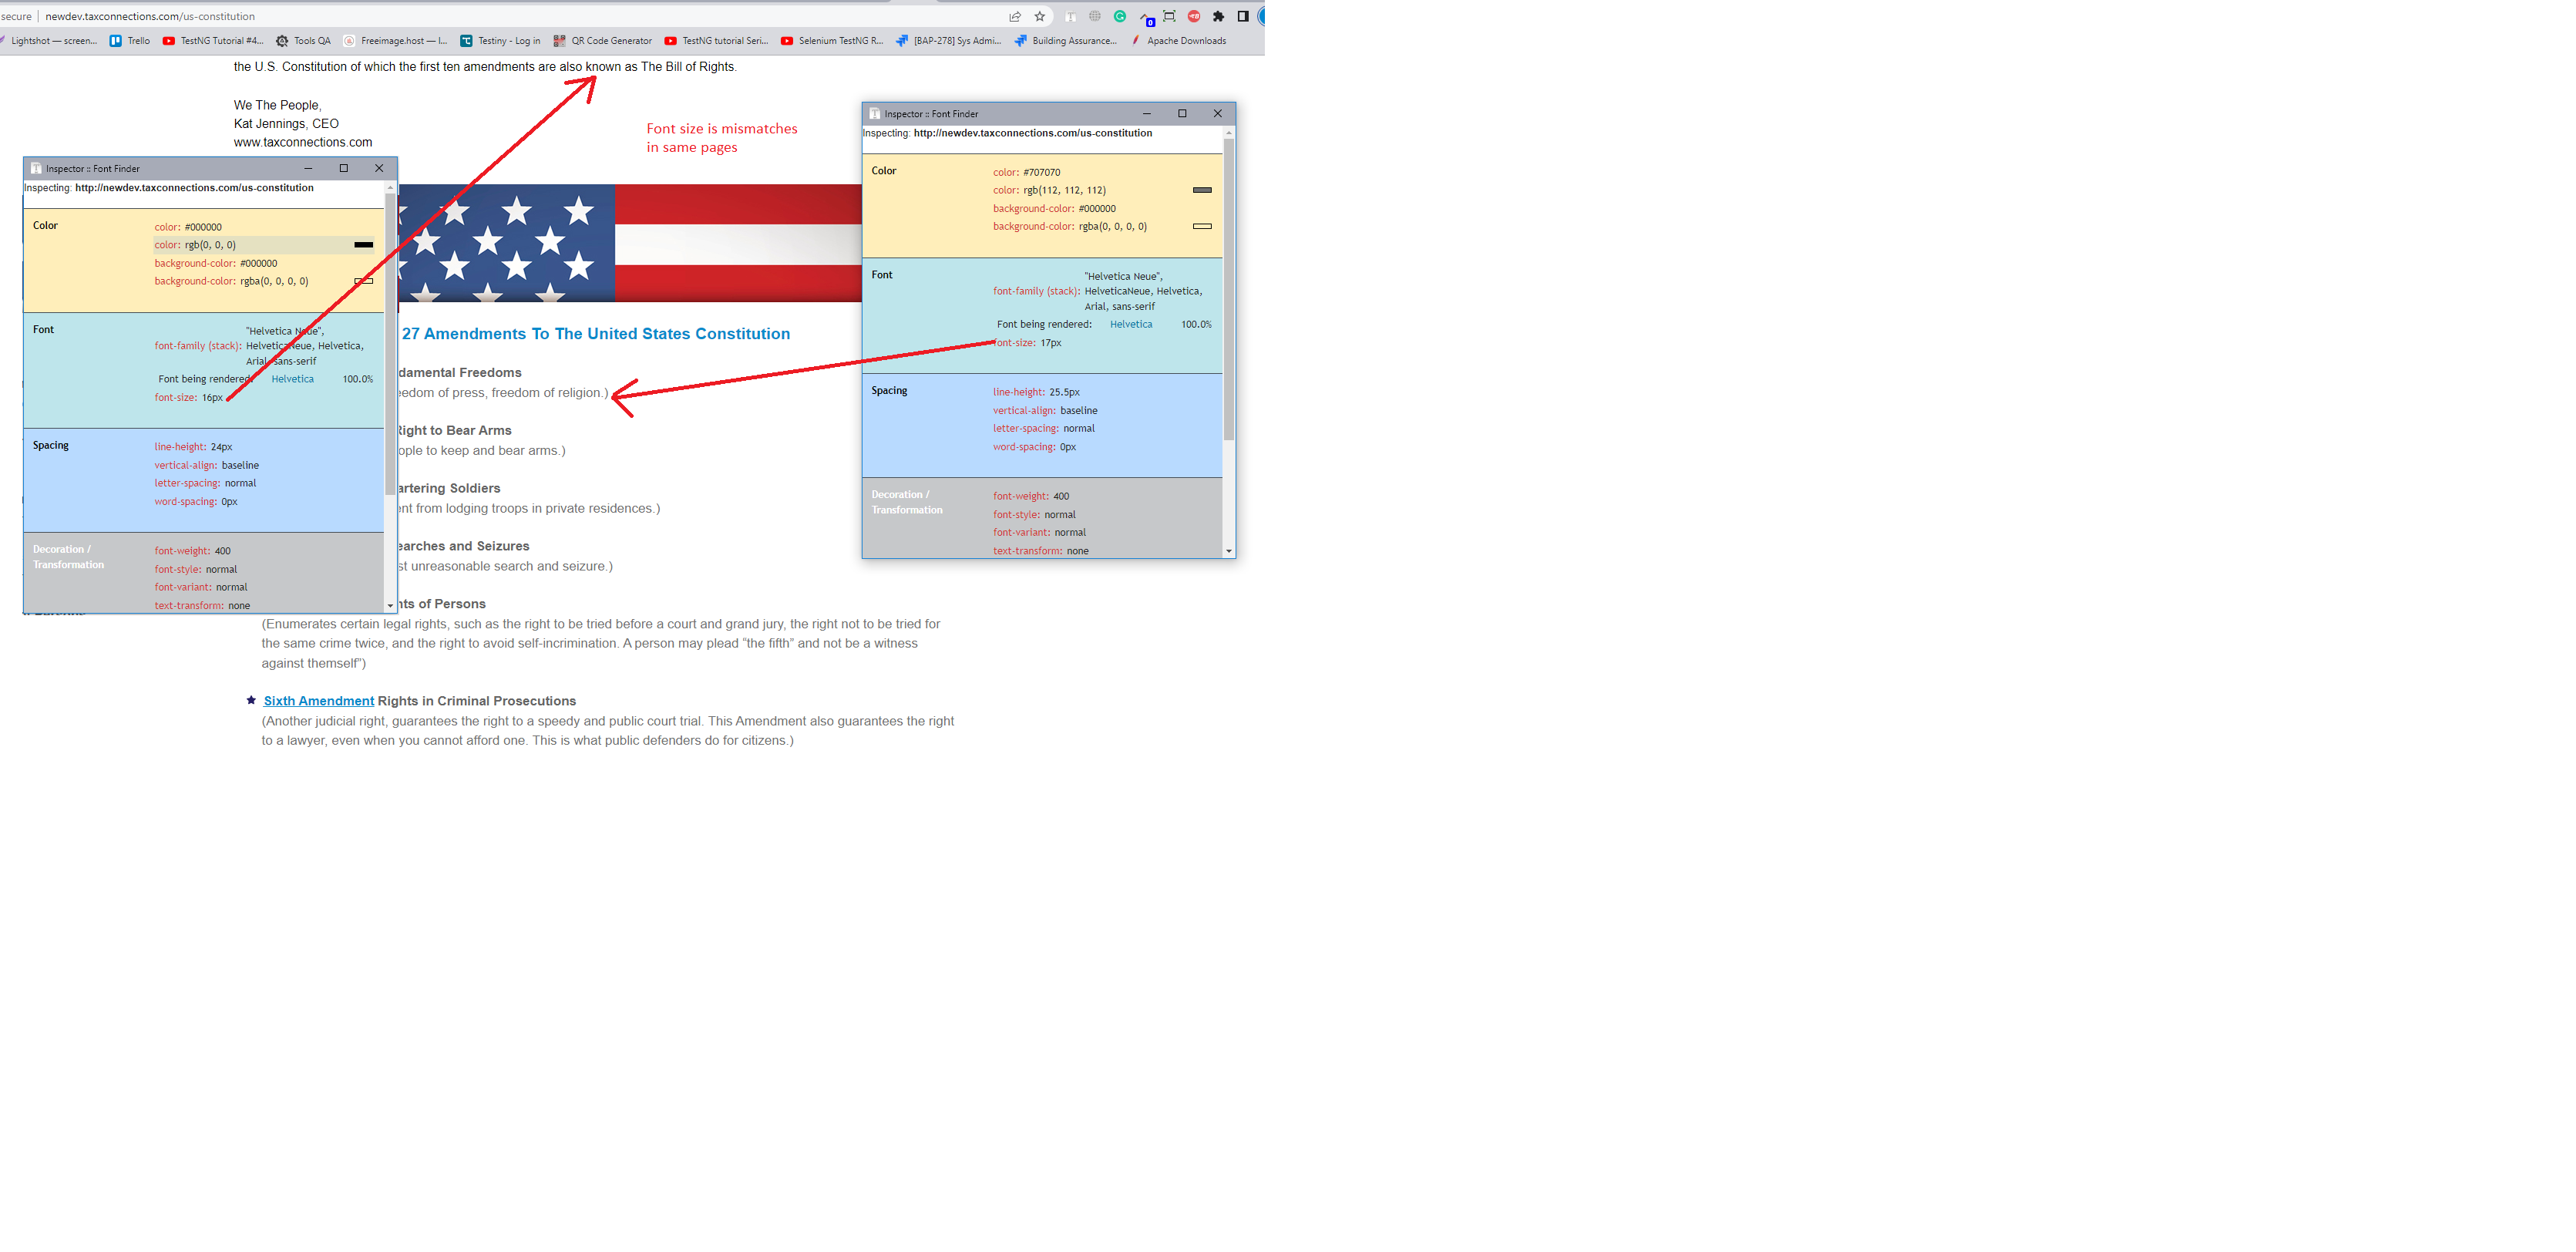Click the 27 Amendments heading link
The width and height of the screenshot is (2576, 1252).
point(595,334)
